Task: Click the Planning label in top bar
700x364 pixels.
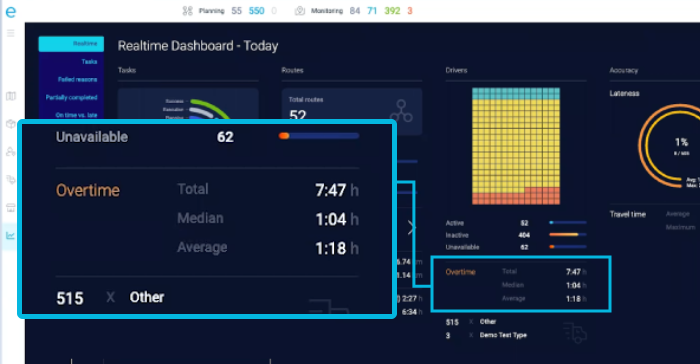Action: click(x=212, y=11)
